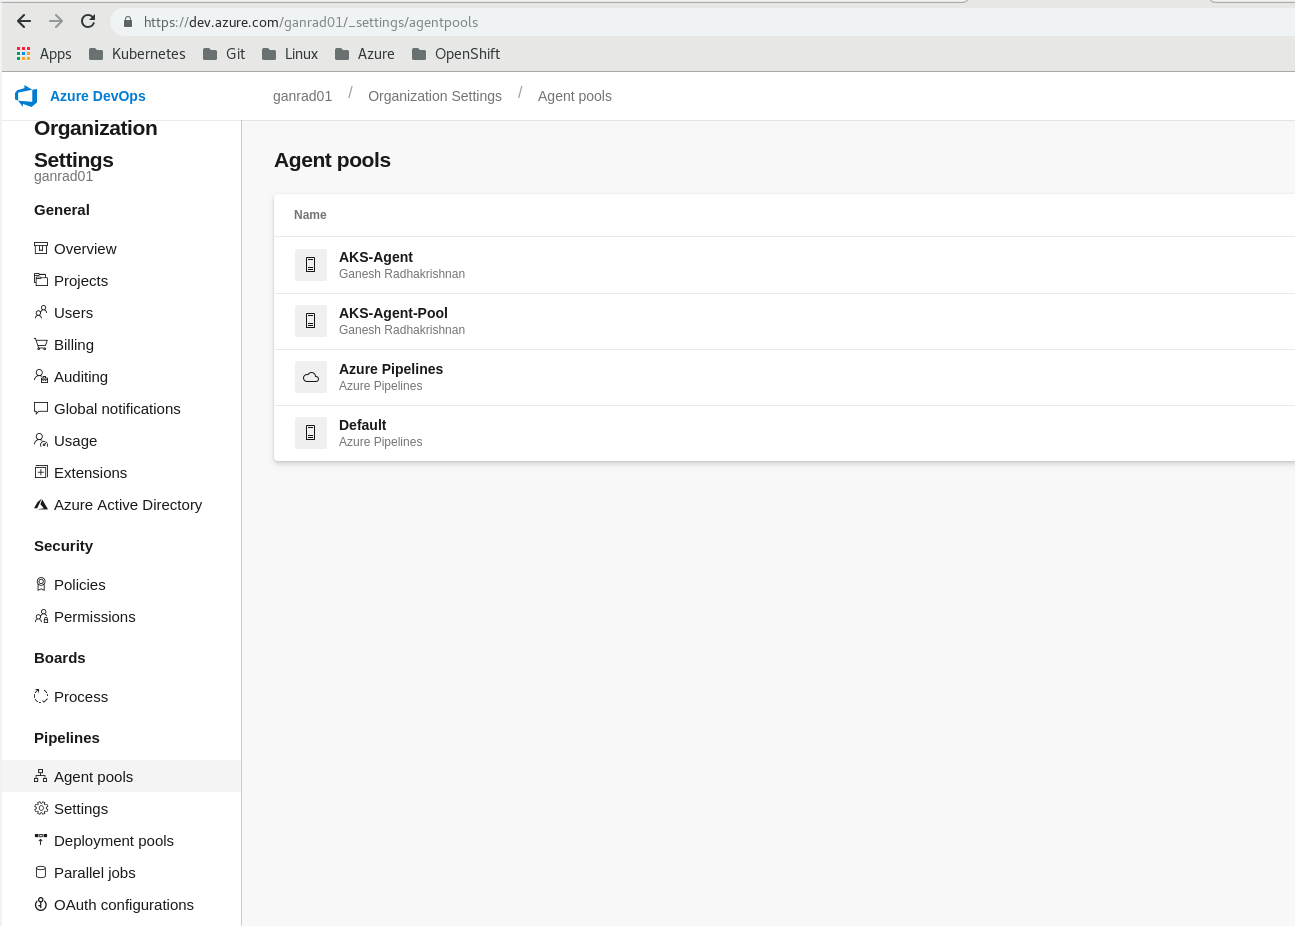Click ganrad01 breadcrumb link
Image resolution: width=1295 pixels, height=926 pixels.
(302, 96)
